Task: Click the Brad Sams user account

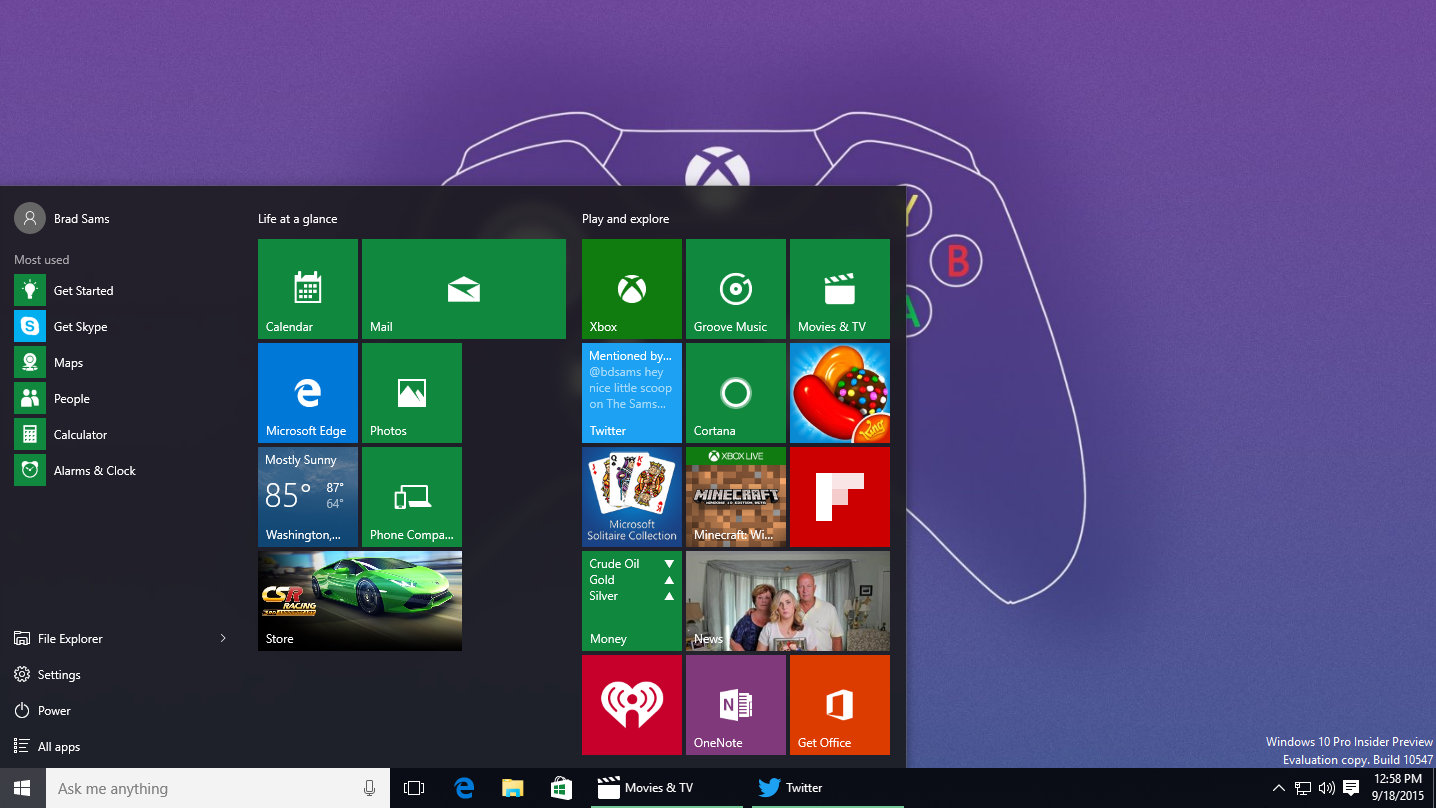Action: [x=62, y=218]
